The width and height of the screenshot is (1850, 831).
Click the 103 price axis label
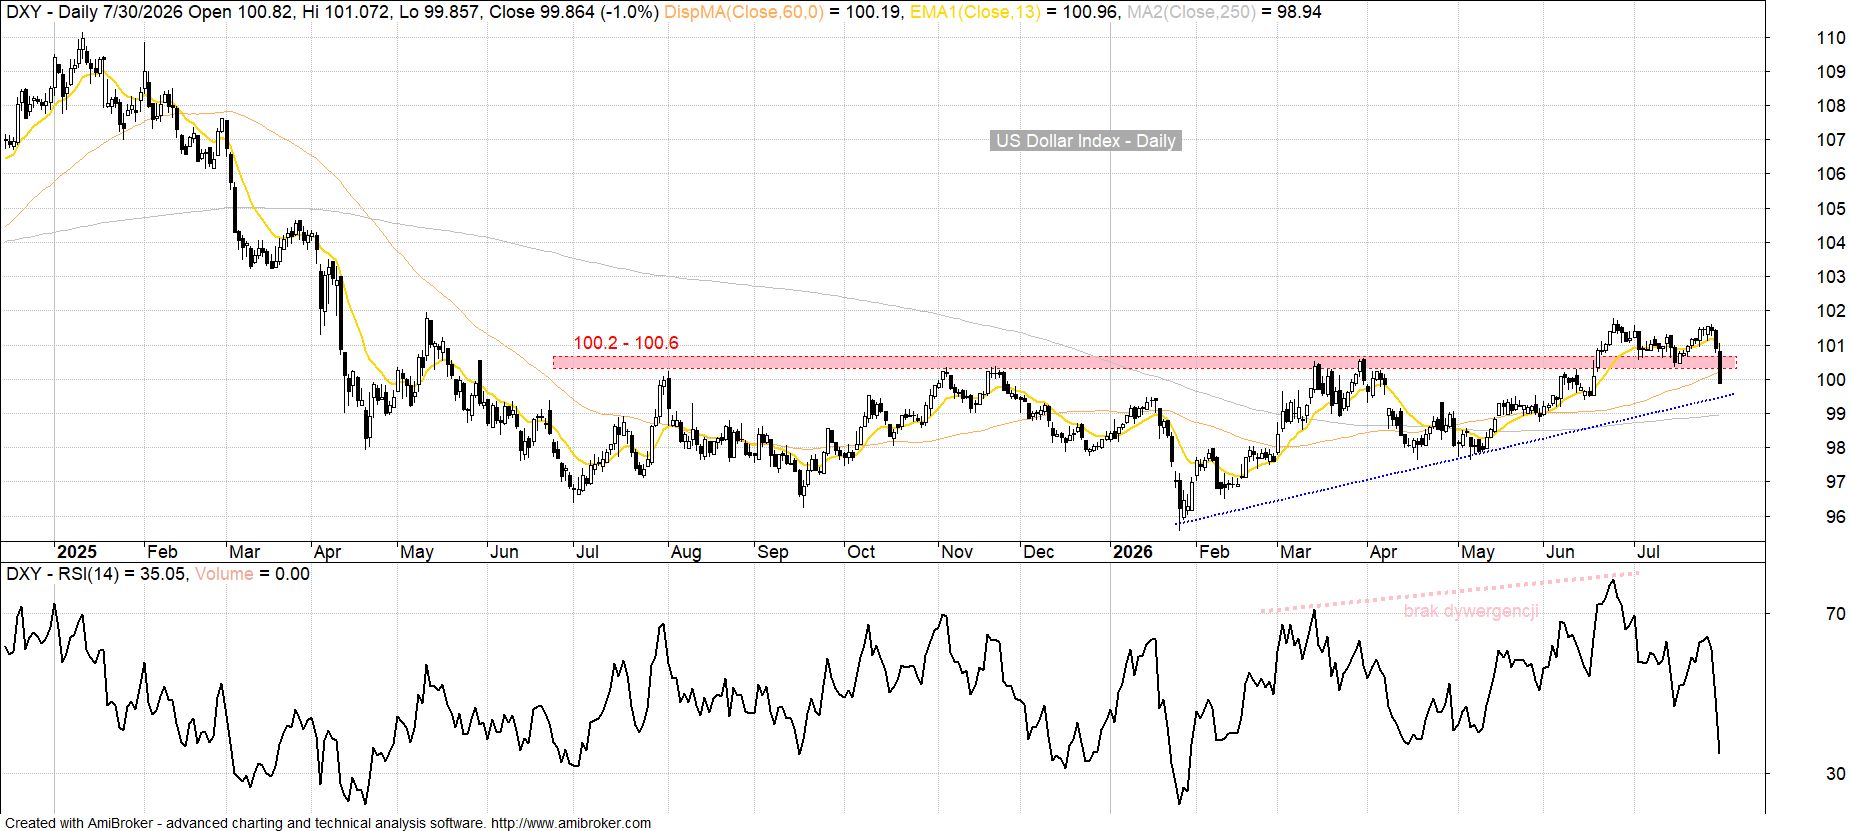(1831, 277)
